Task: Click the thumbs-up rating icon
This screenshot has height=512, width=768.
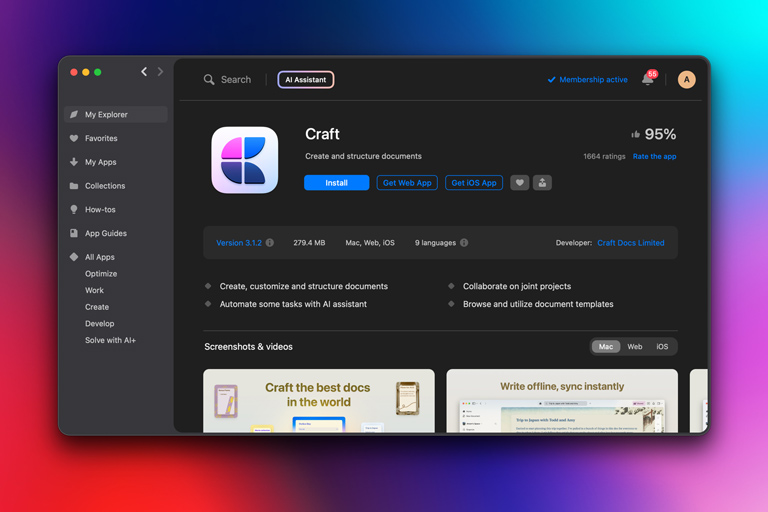Action: coord(636,134)
